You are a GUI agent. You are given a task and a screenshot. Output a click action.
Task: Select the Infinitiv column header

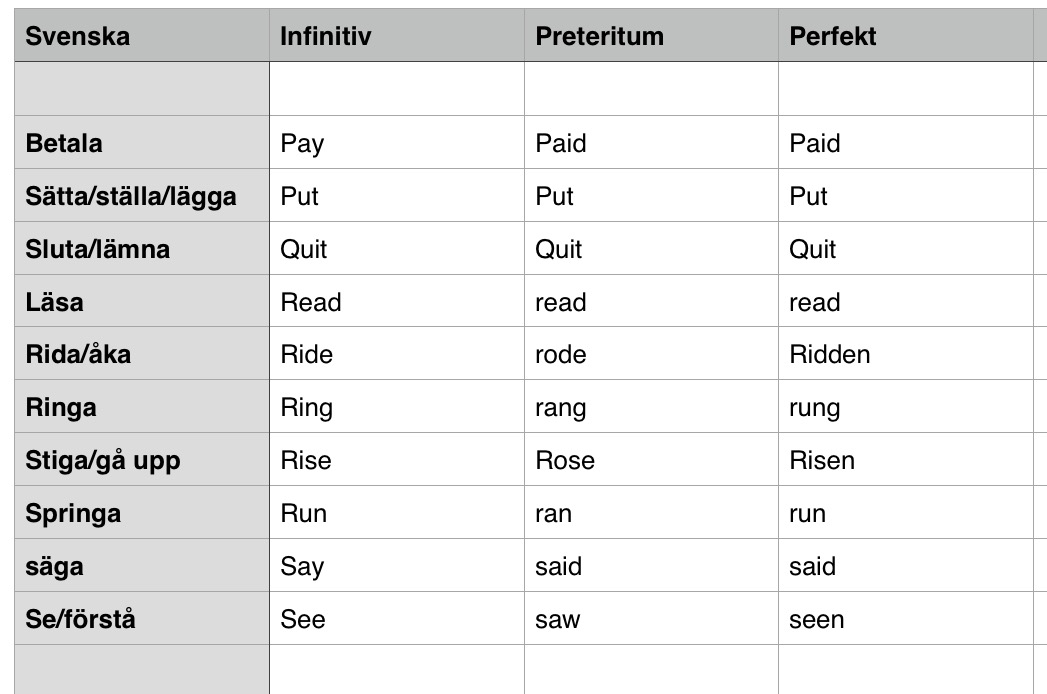pyautogui.click(x=397, y=35)
